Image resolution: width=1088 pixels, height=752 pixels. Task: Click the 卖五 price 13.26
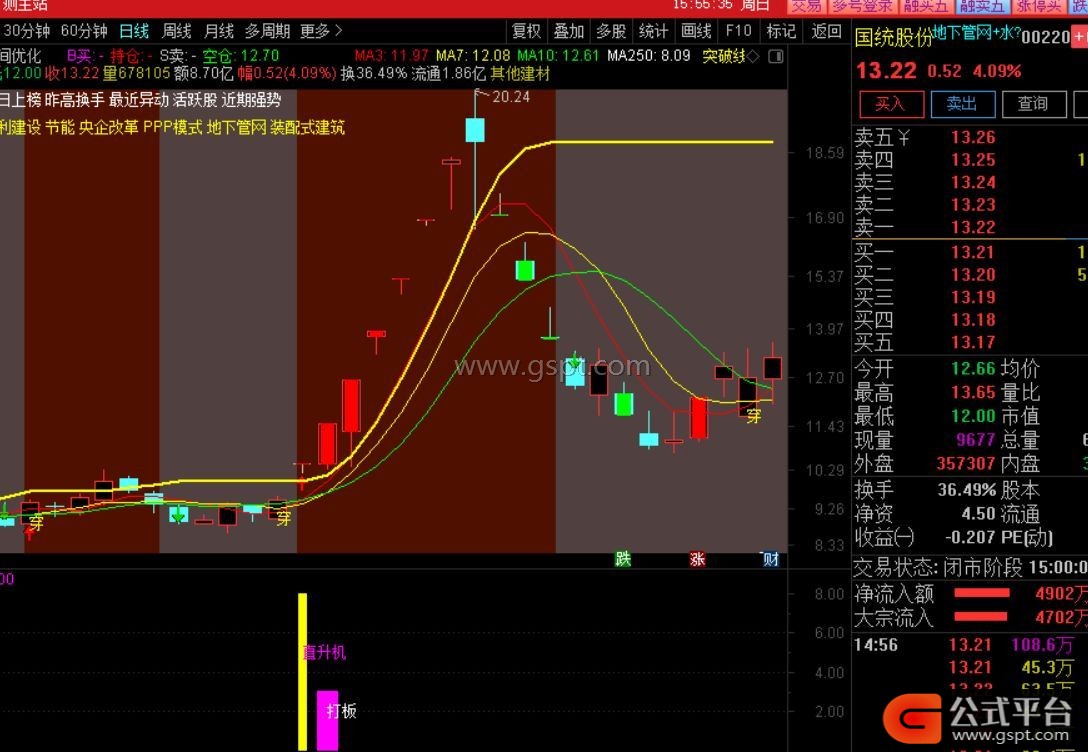click(x=973, y=137)
